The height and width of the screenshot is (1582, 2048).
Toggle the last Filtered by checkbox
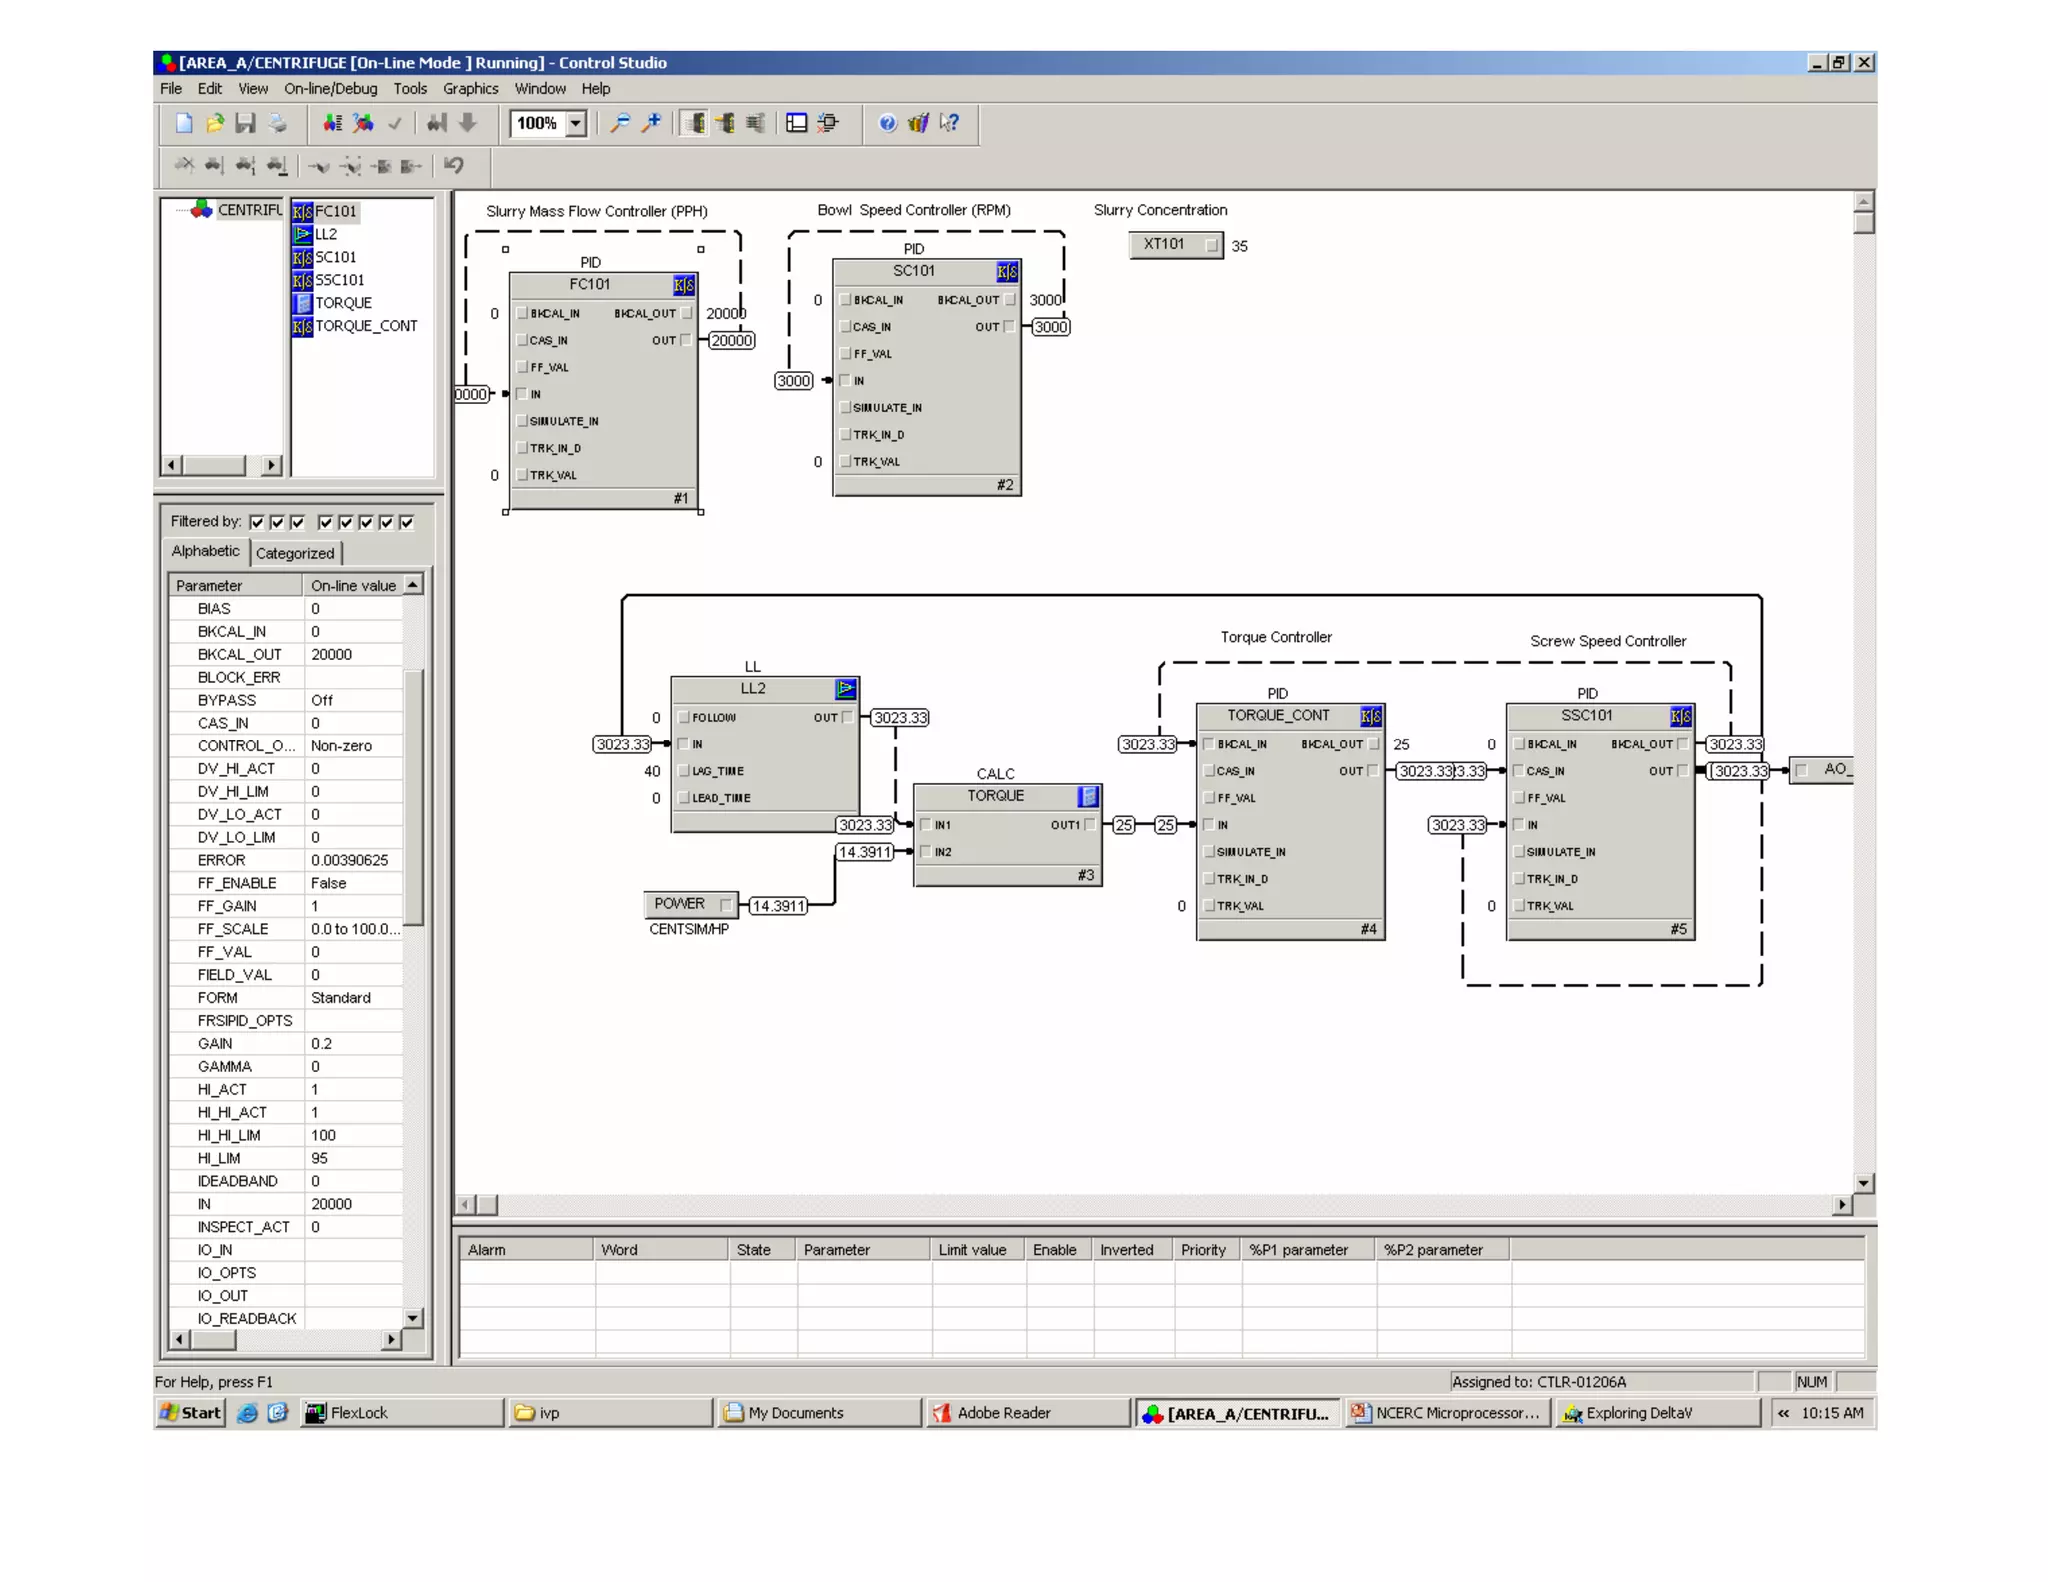[407, 522]
